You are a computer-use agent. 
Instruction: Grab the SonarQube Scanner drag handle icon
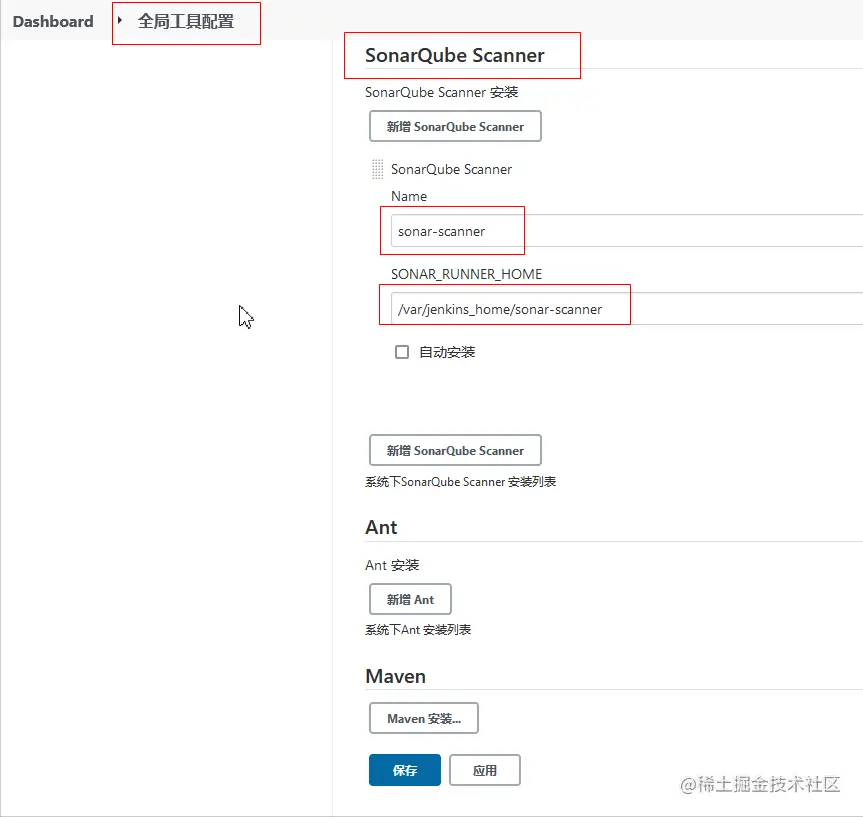click(x=378, y=169)
